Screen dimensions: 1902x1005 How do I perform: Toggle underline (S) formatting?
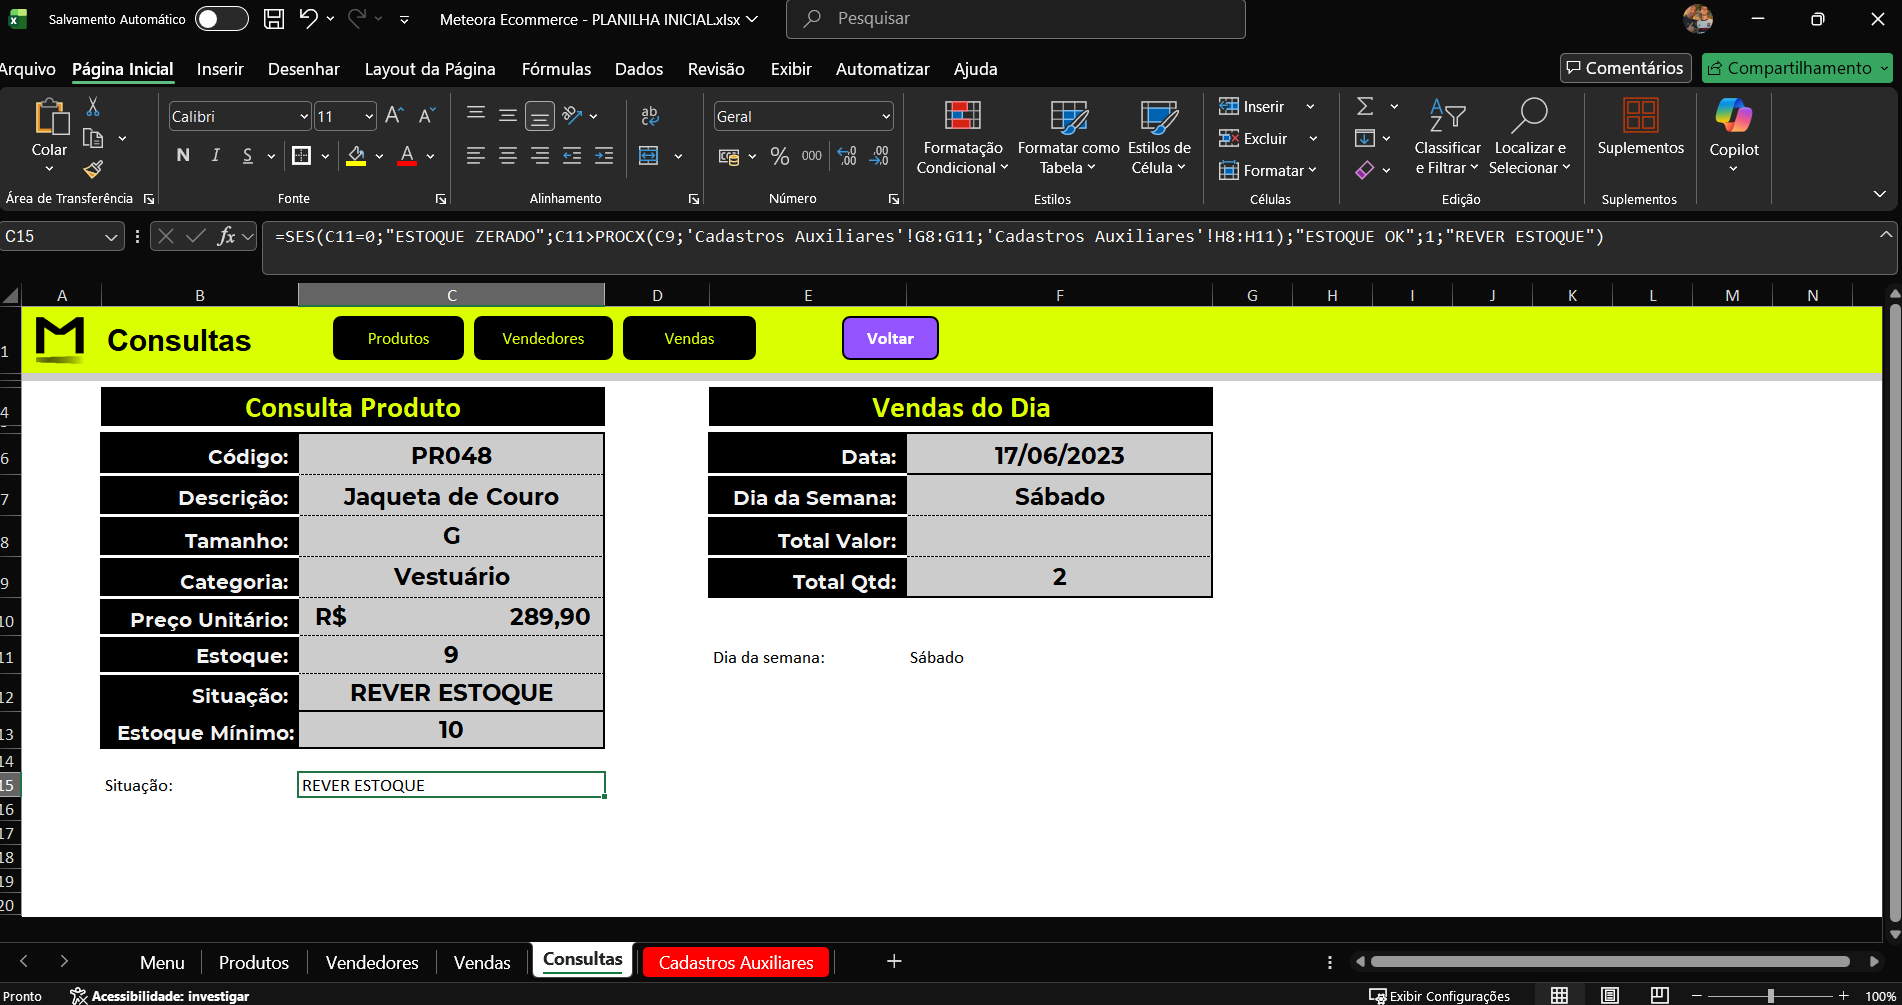[247, 155]
